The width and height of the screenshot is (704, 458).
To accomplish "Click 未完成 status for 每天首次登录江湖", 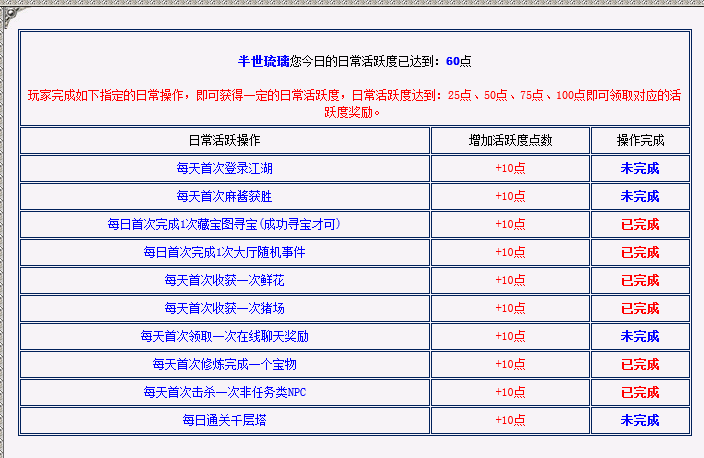I will click(640, 168).
